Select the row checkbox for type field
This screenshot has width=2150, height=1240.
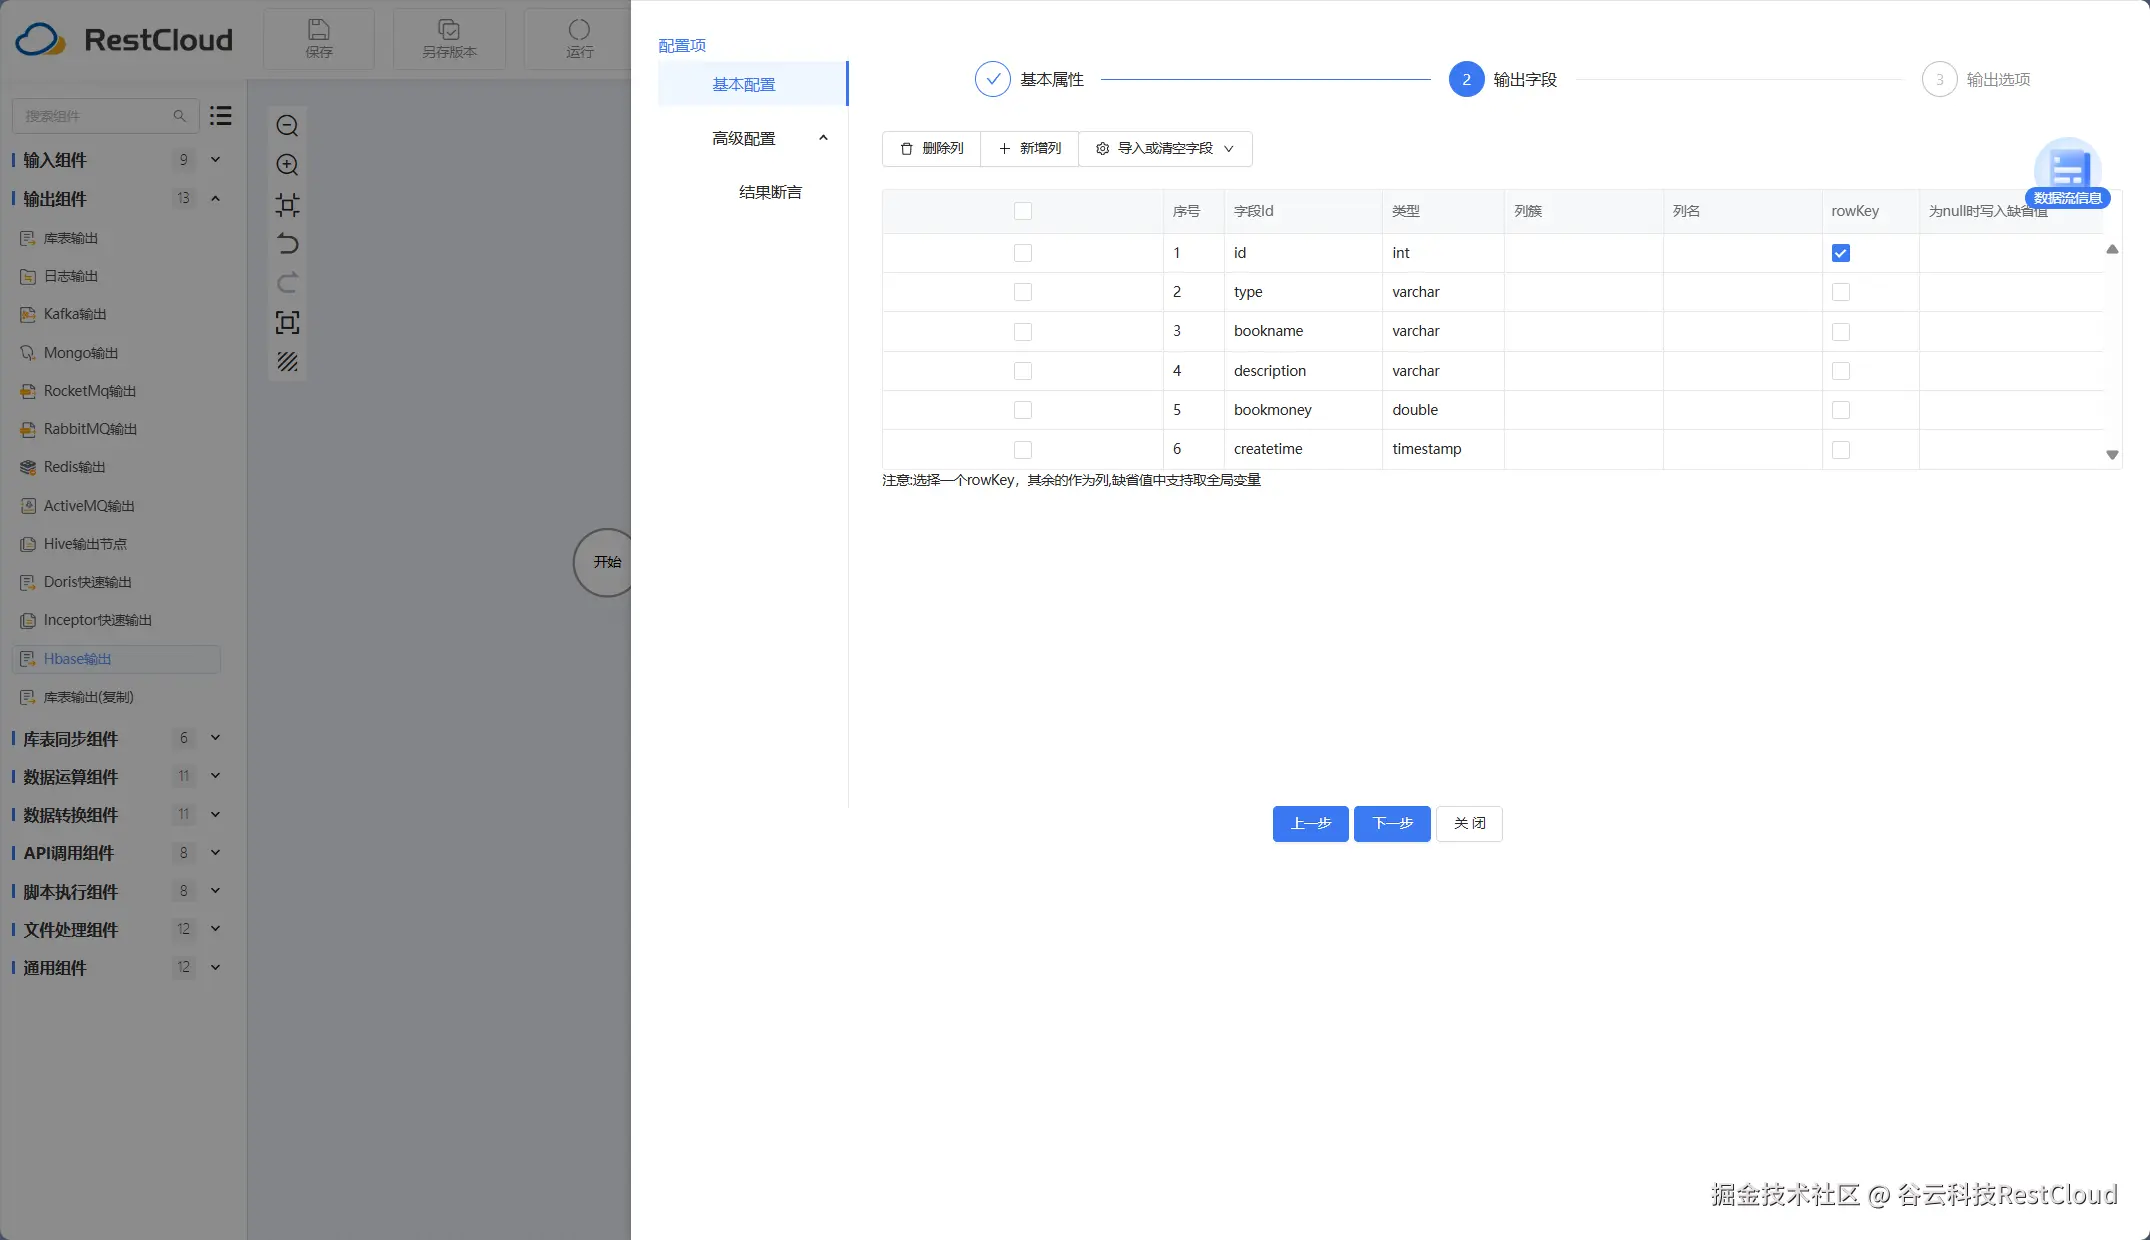tap(1022, 292)
